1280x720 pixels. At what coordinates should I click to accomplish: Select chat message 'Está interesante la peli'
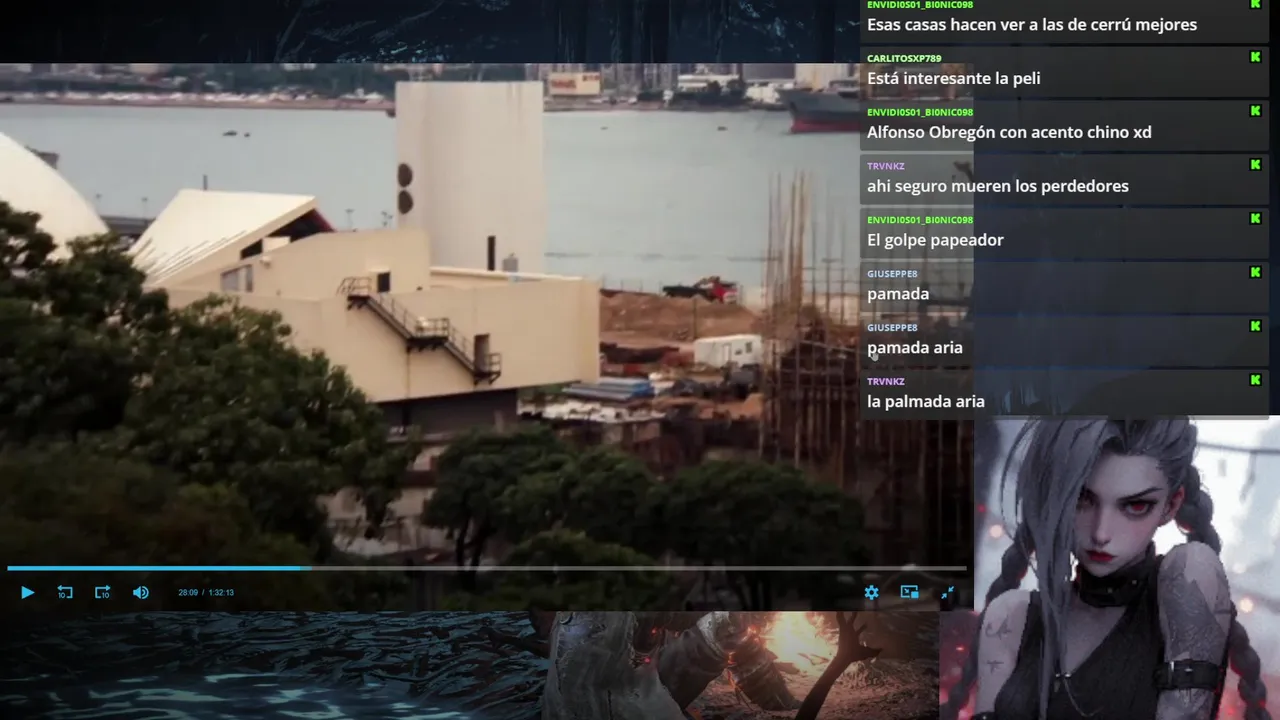(x=954, y=79)
